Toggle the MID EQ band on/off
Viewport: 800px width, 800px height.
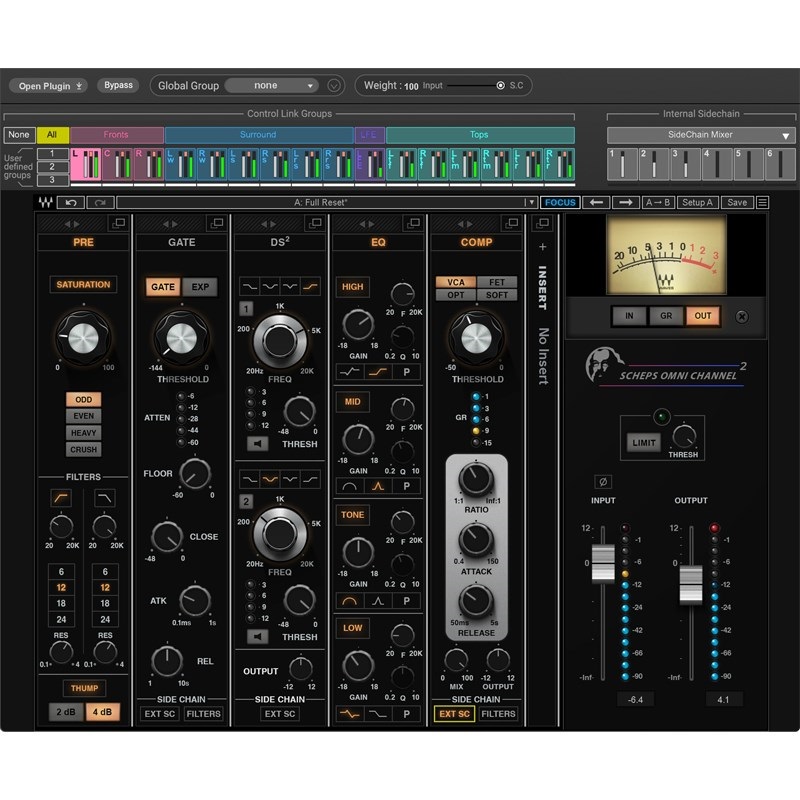(353, 402)
